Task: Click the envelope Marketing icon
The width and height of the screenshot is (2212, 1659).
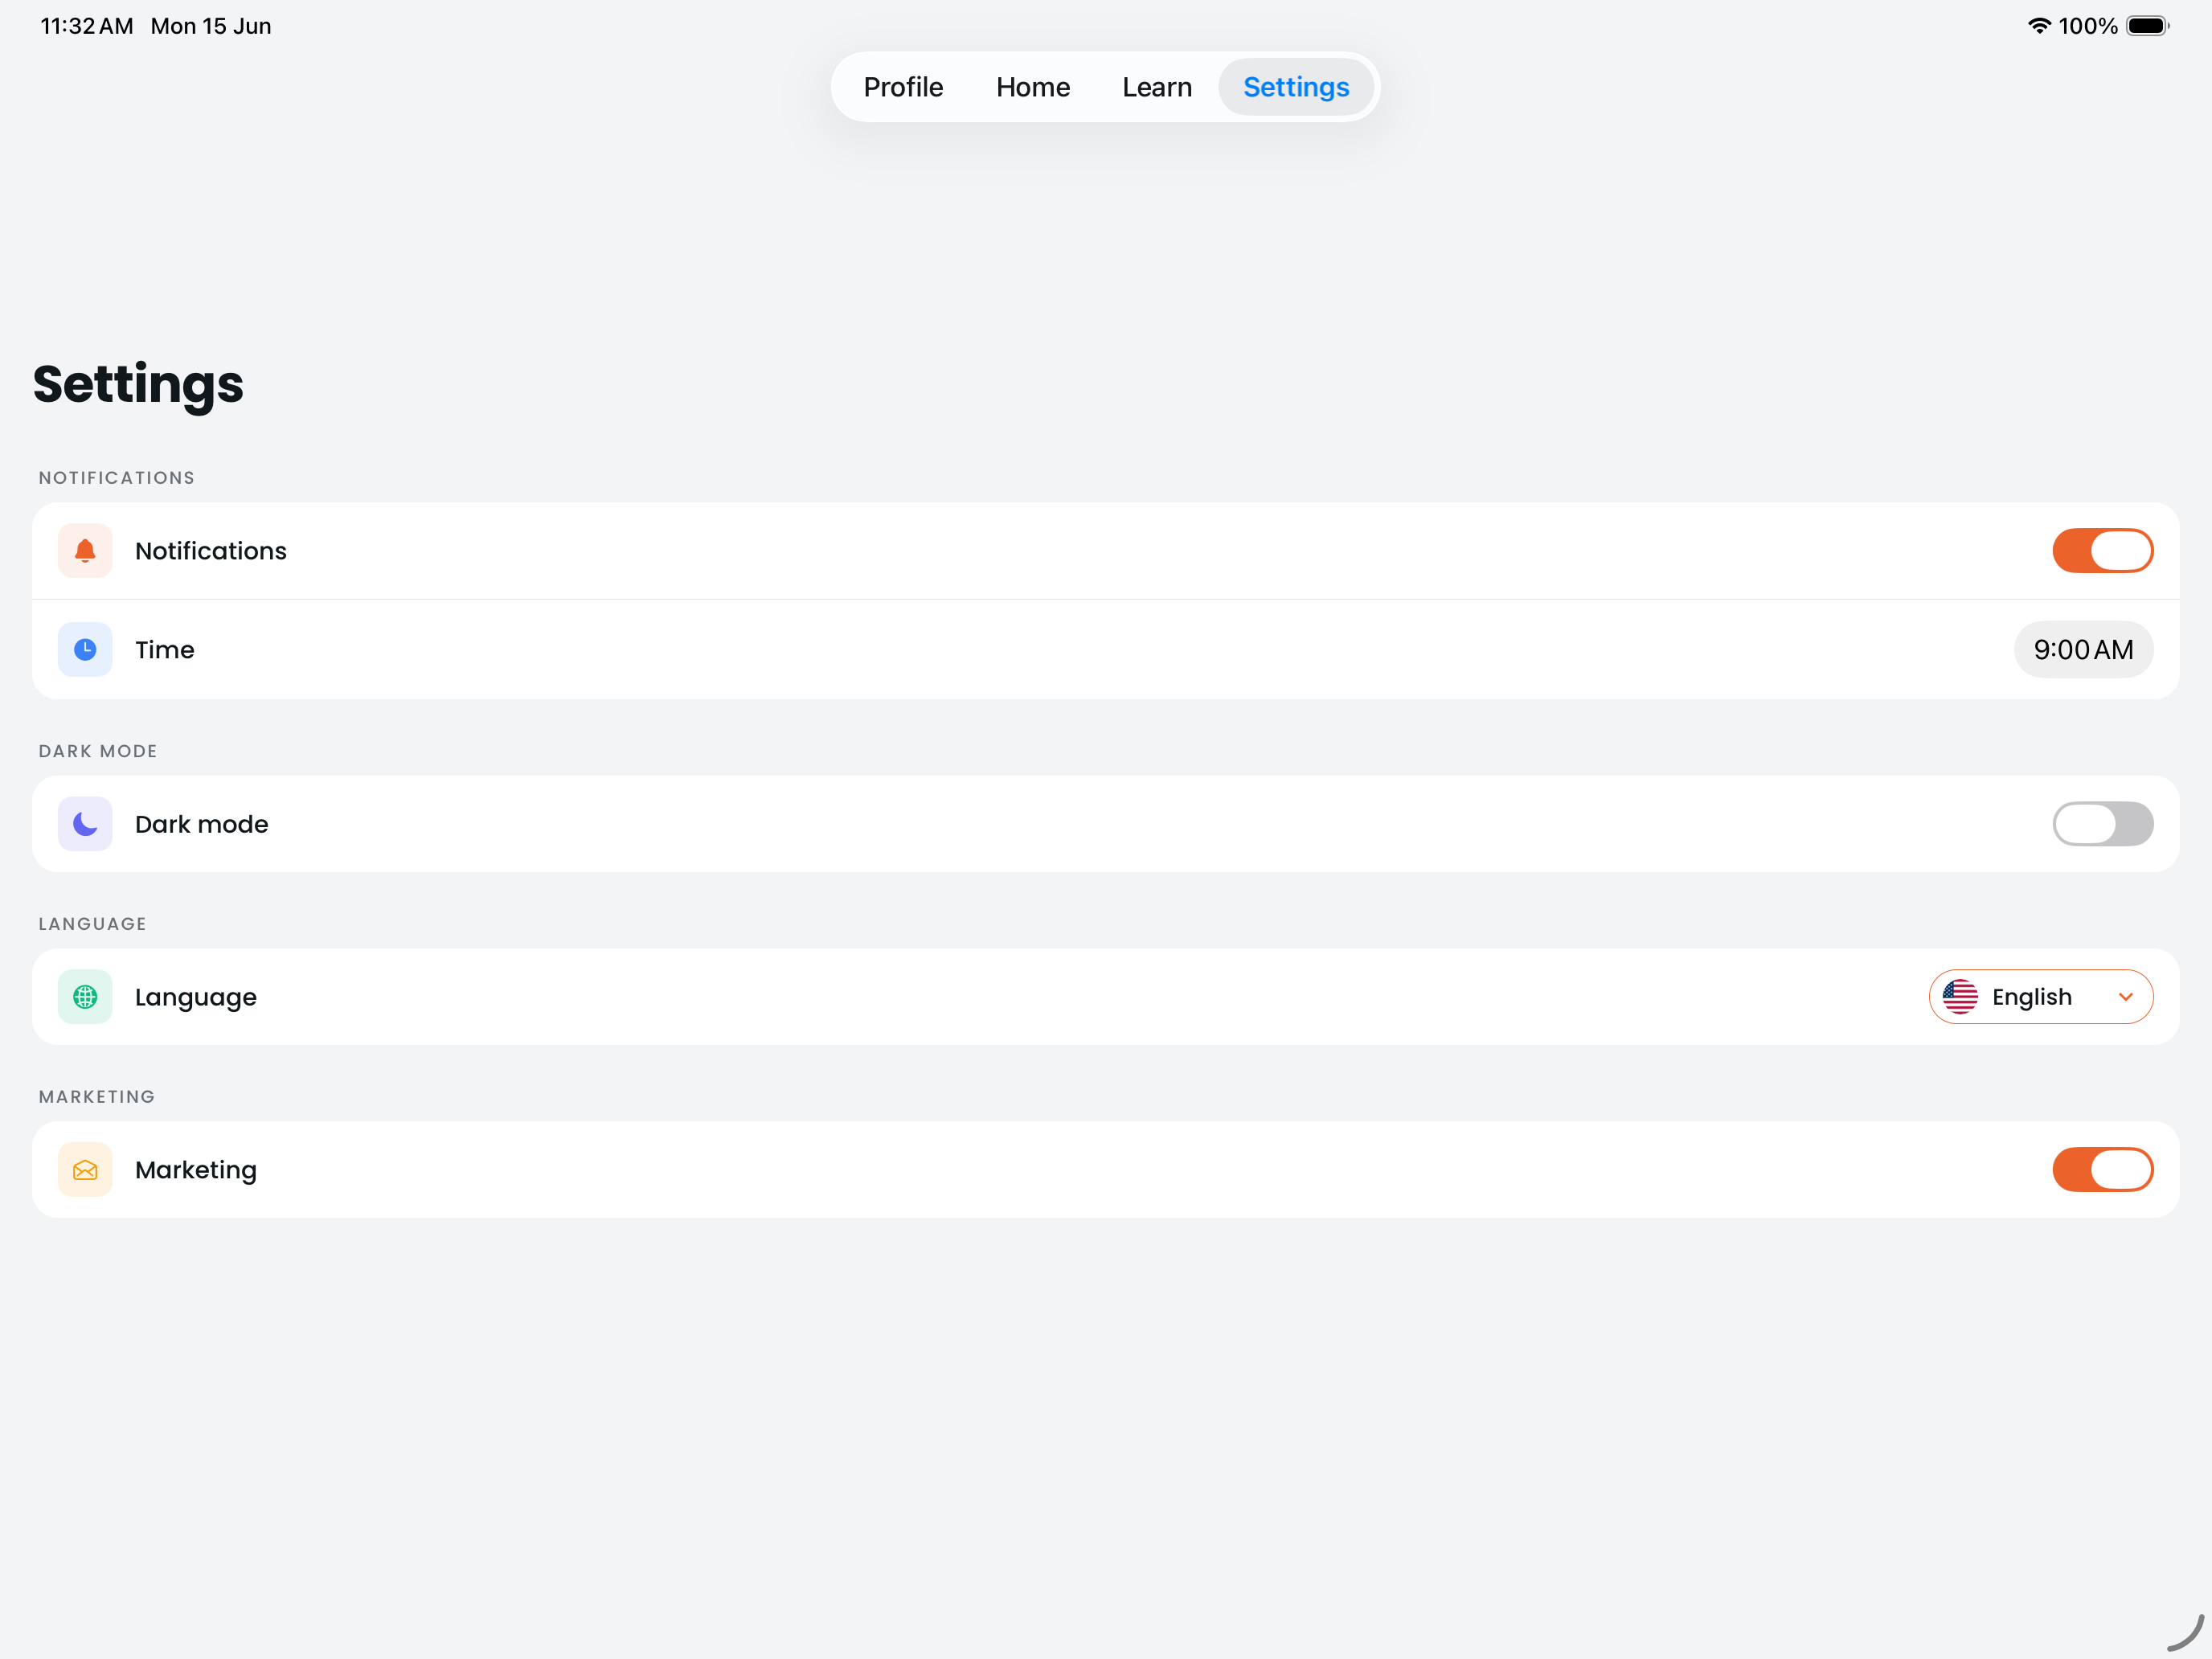Action: (x=85, y=1170)
